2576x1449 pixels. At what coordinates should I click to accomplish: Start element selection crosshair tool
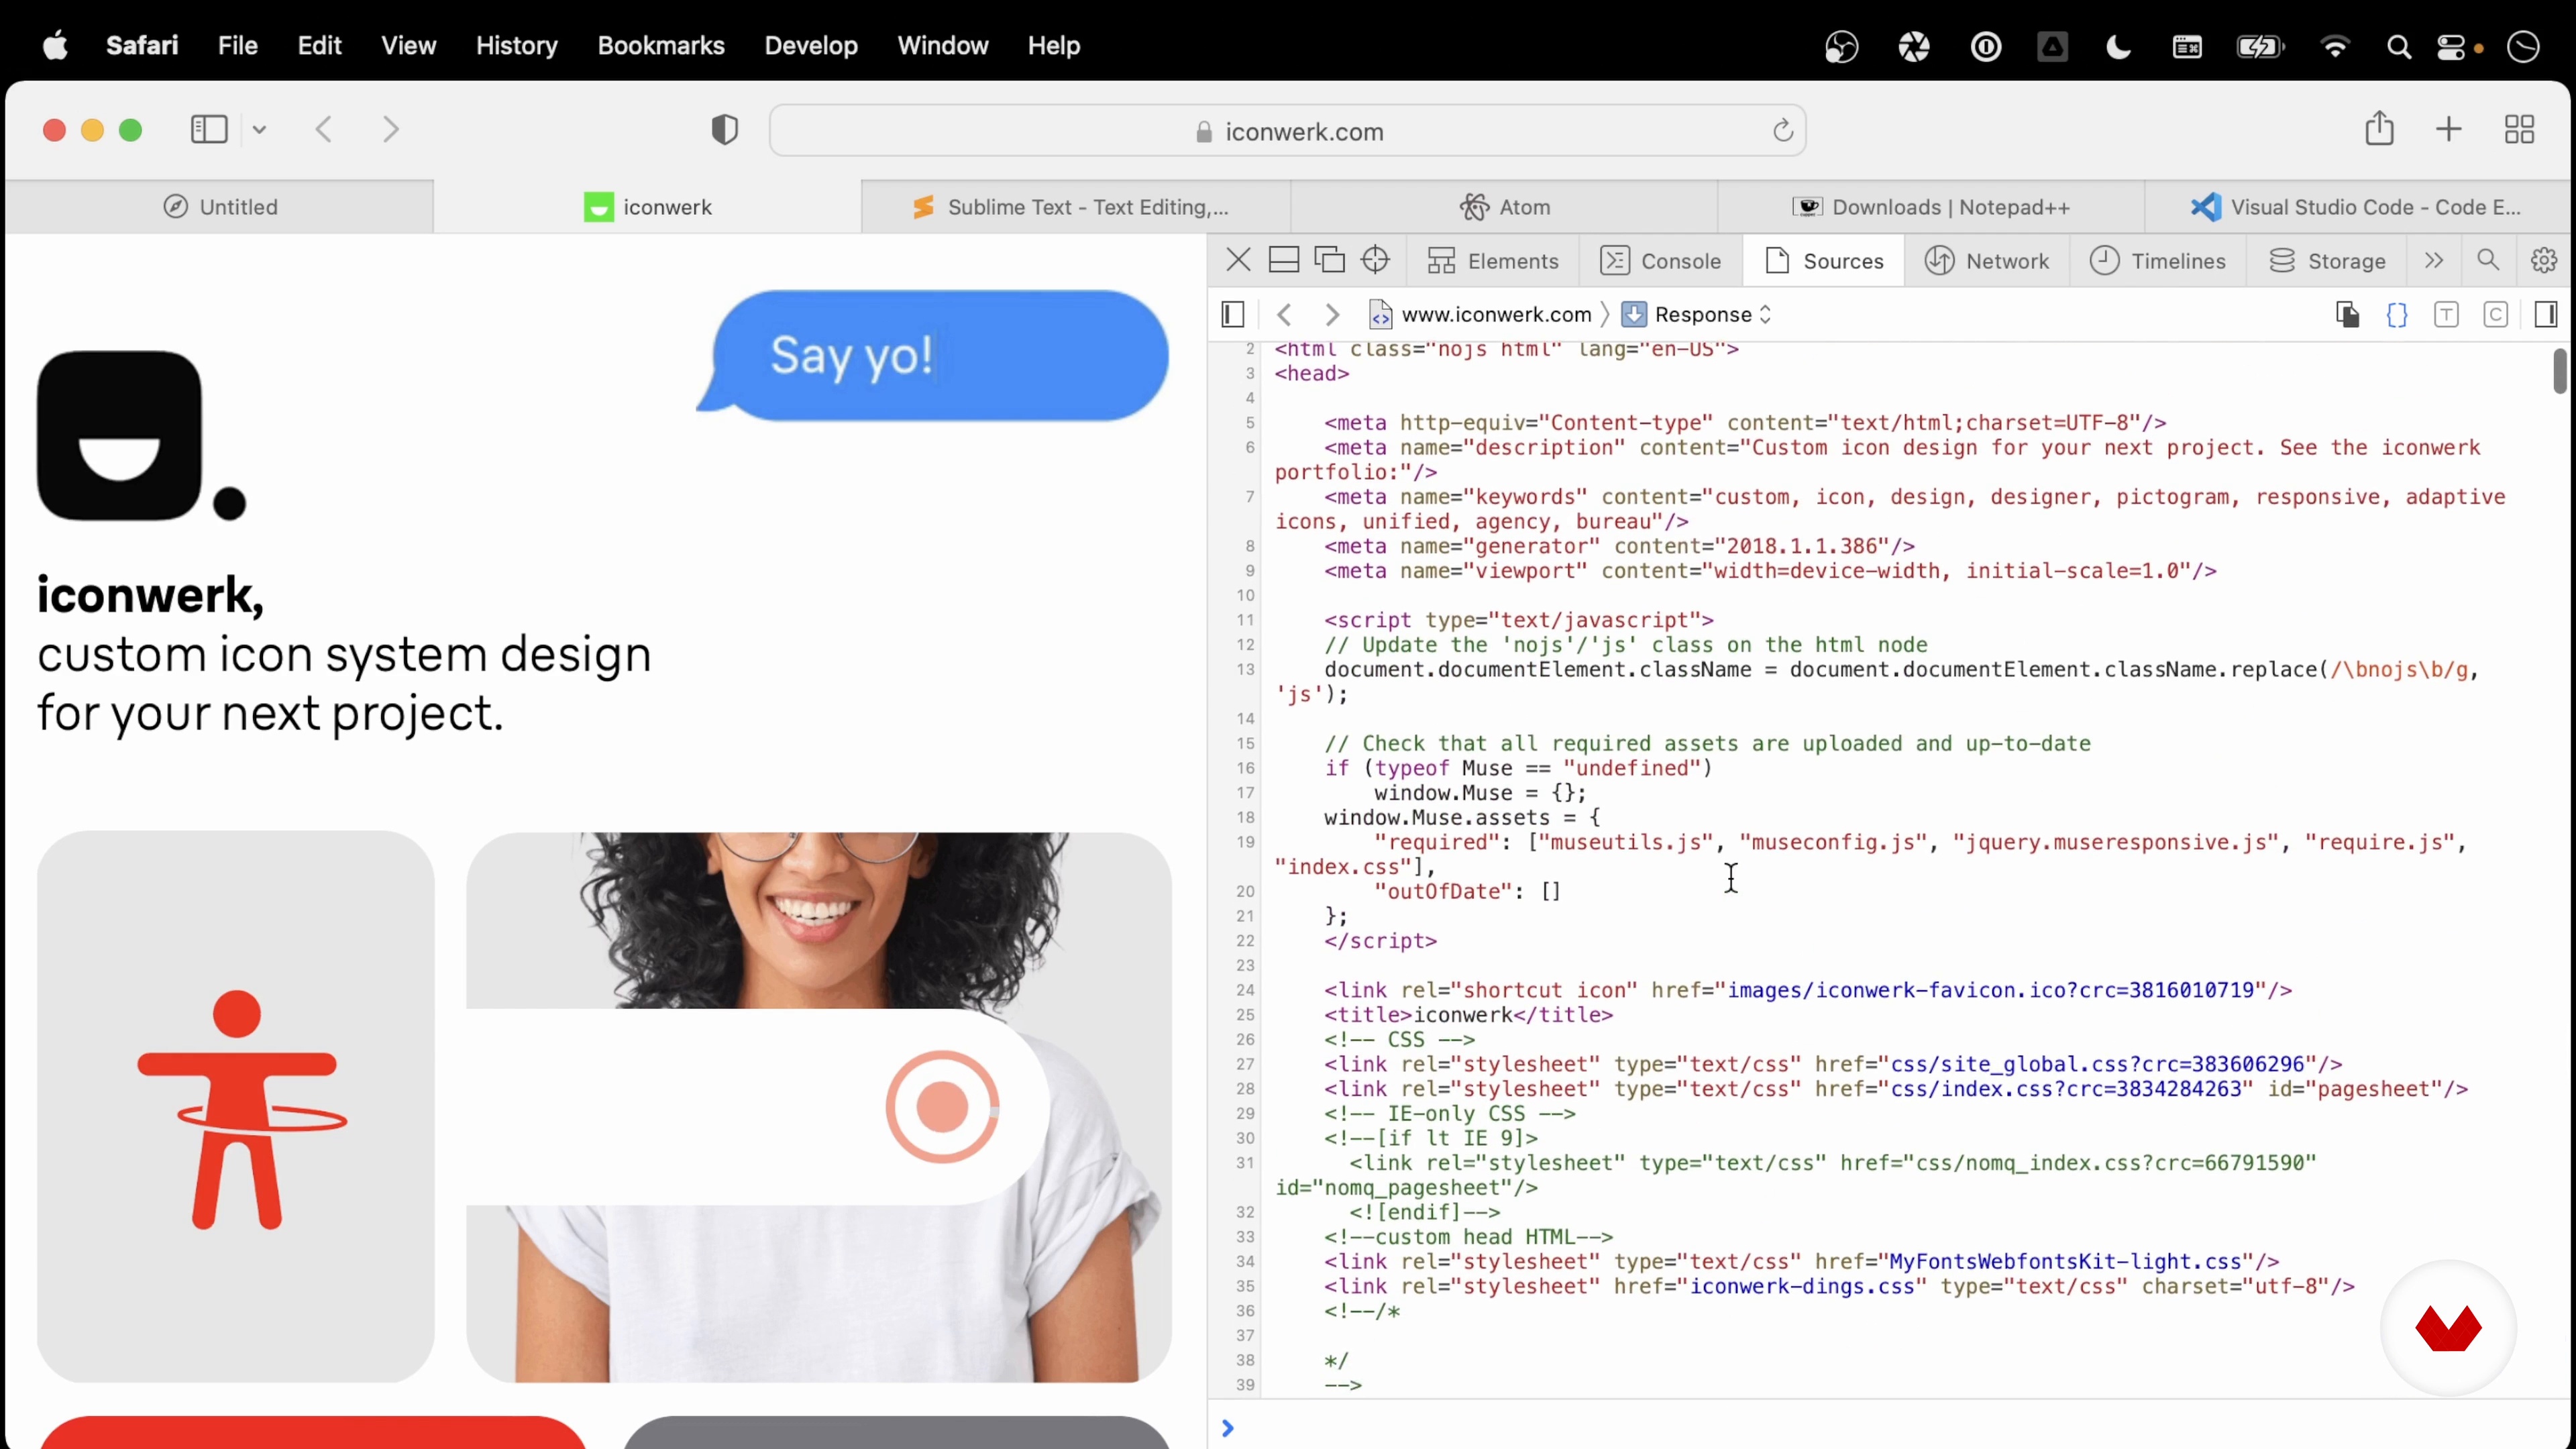click(1375, 260)
